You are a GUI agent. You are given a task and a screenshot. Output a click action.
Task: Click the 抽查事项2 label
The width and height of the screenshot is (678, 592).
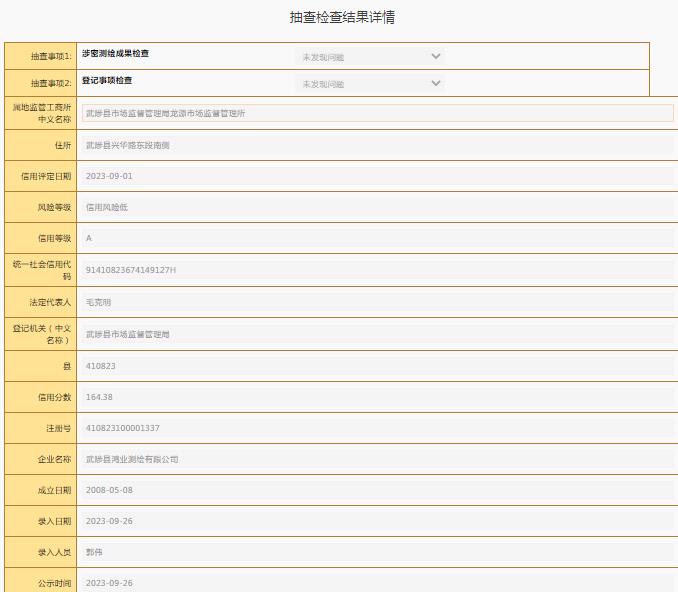click(x=51, y=83)
